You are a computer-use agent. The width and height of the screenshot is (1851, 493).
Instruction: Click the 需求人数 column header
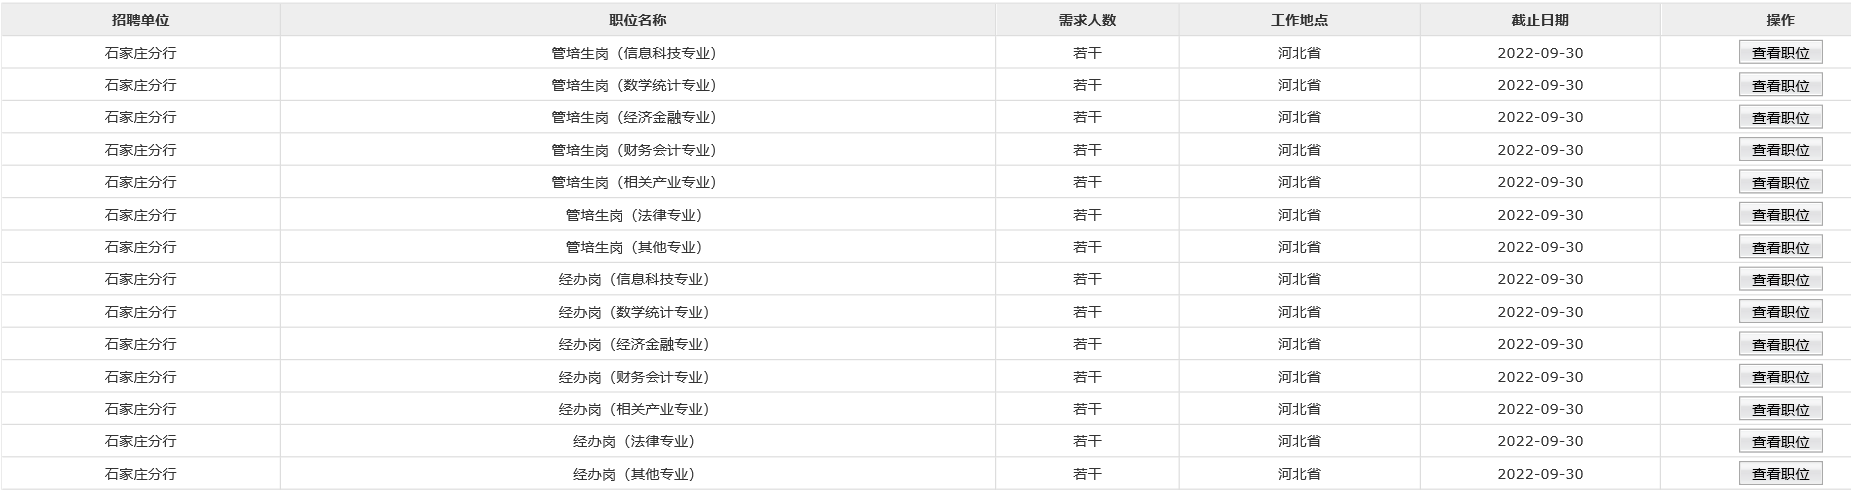pyautogui.click(x=1087, y=20)
